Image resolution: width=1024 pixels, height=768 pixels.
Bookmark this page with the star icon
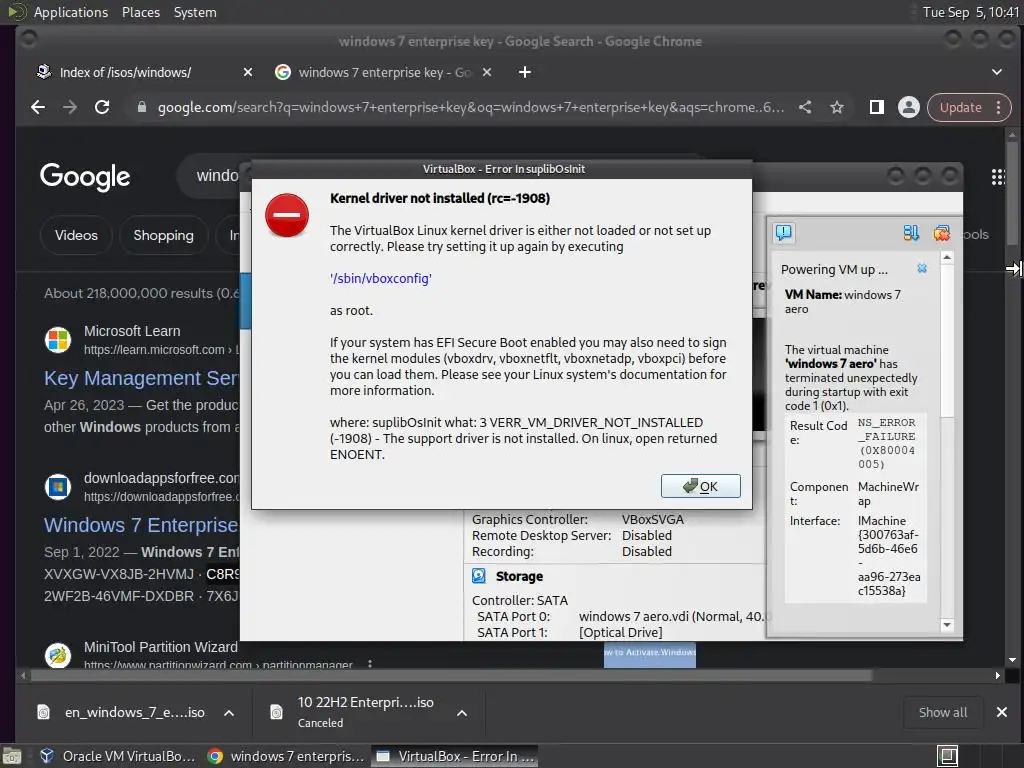click(837, 107)
